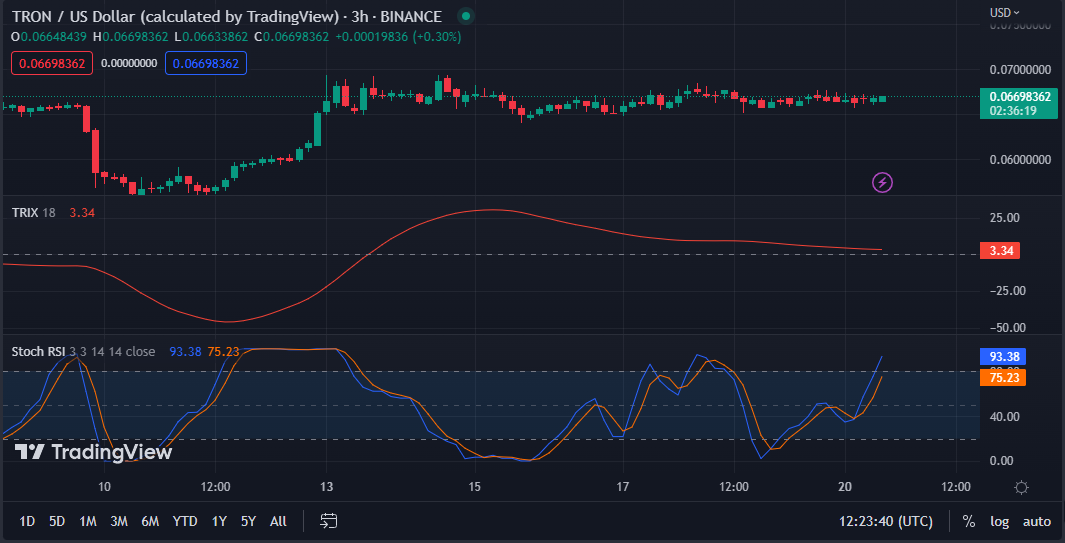Open the go-to-date calendar icon
Image resolution: width=1065 pixels, height=543 pixels.
click(329, 521)
